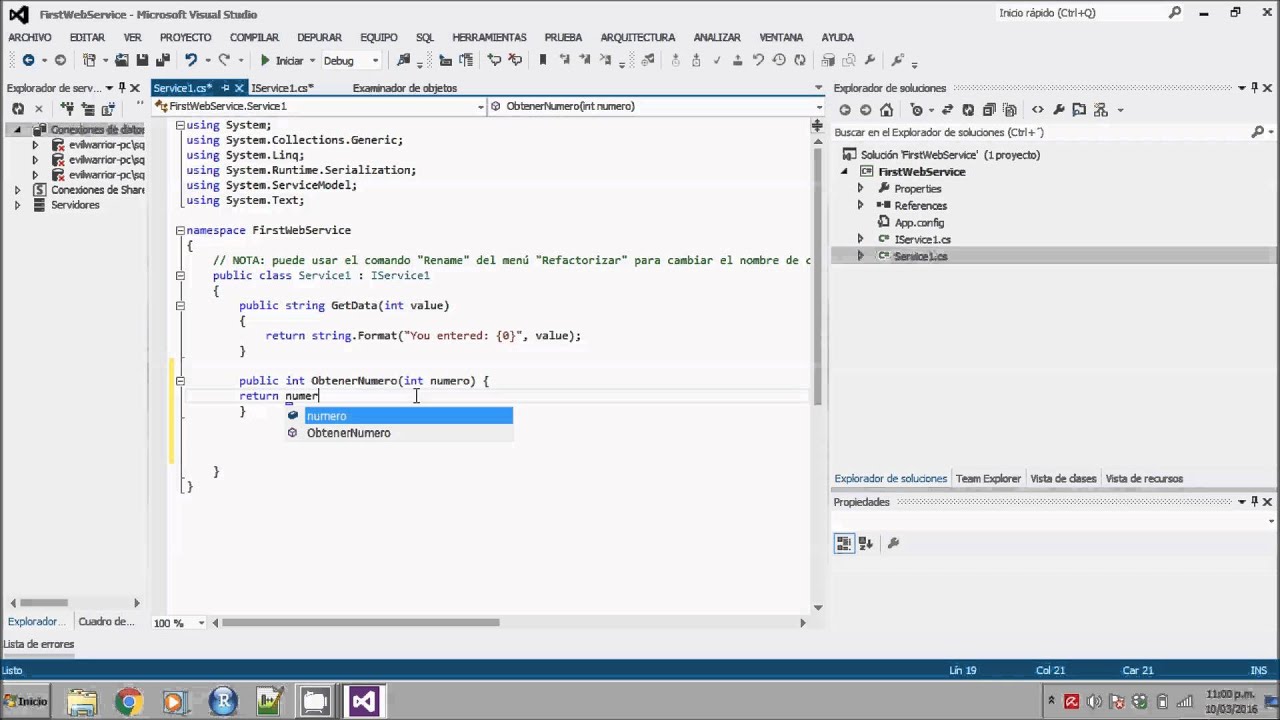Screen dimensions: 1280x720
Task: Select IService1.cs in Solution Explorer
Action: pos(922,240)
